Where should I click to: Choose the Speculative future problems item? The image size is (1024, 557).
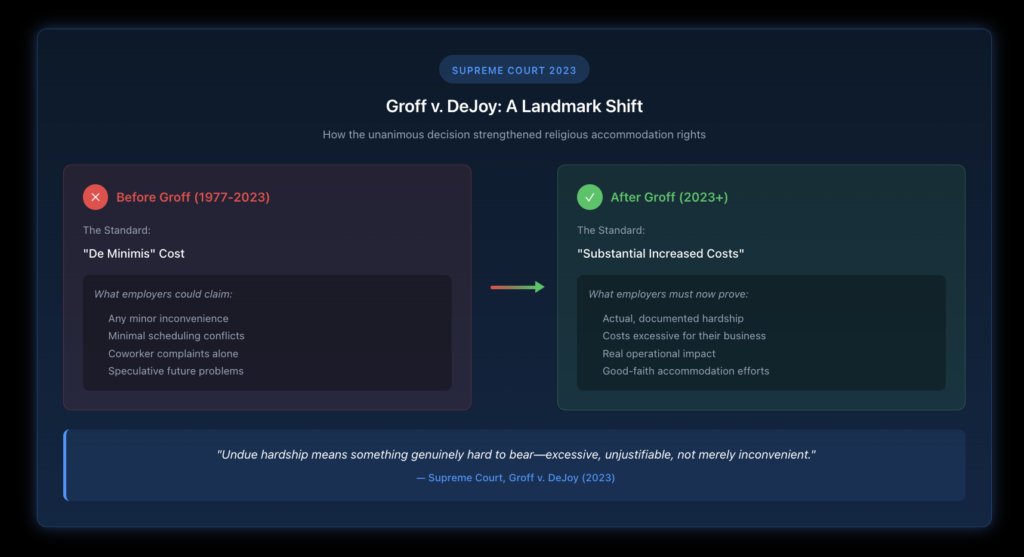tap(175, 371)
